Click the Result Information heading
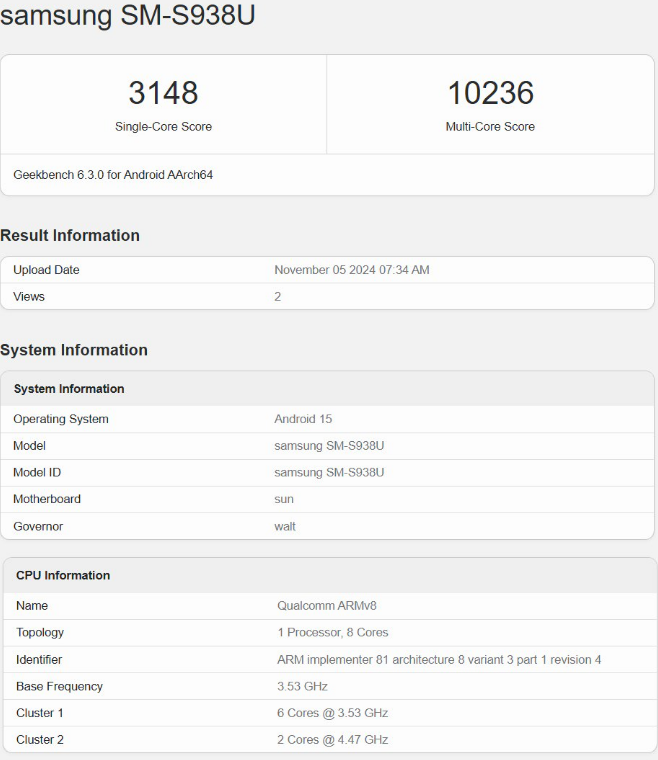Screen dimensions: 658x760 point(70,235)
